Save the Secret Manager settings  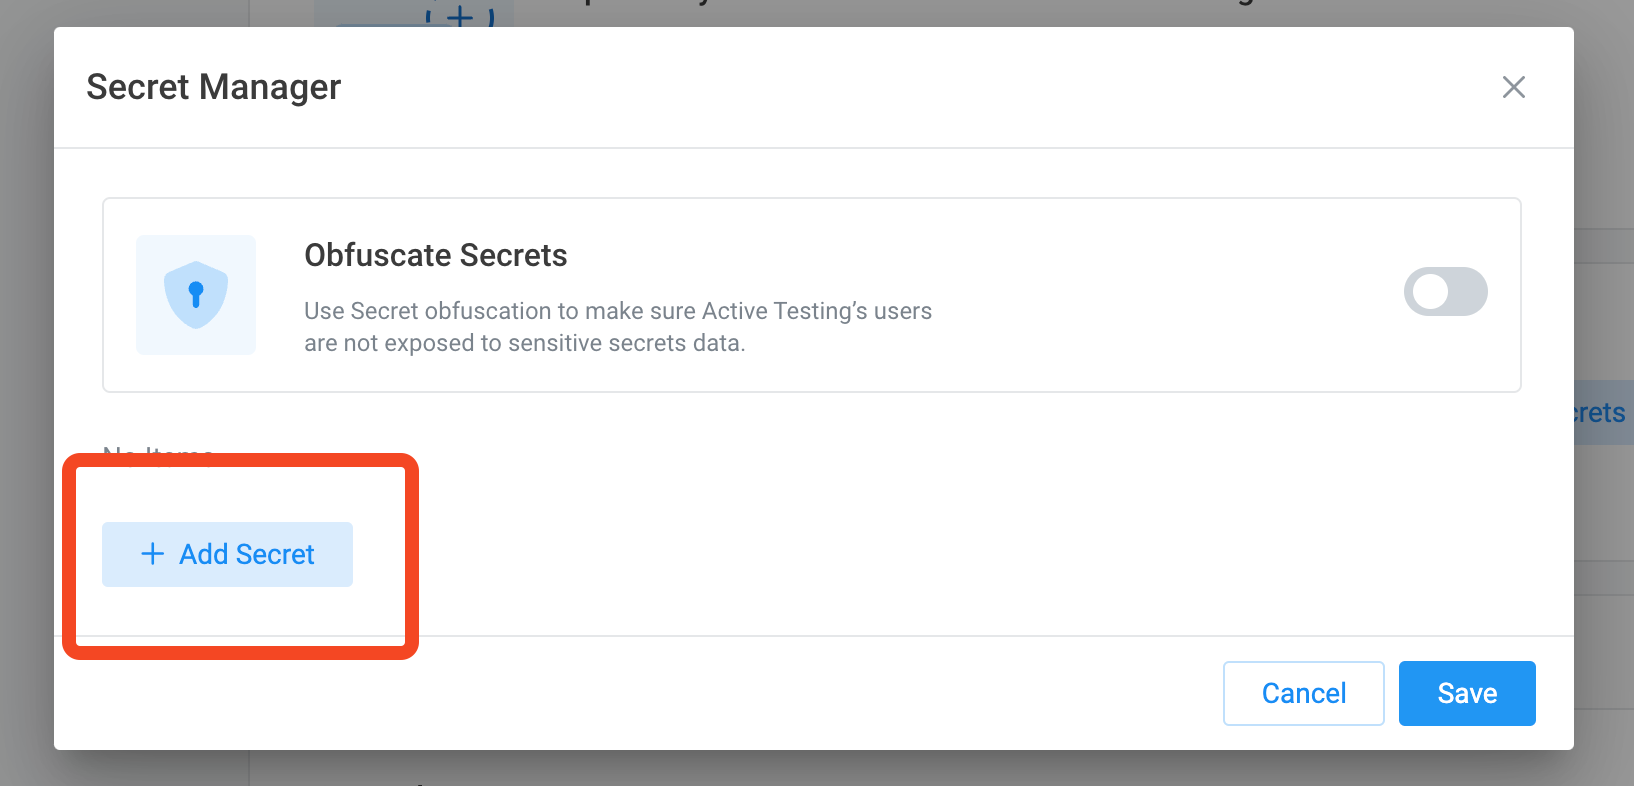[x=1467, y=693]
